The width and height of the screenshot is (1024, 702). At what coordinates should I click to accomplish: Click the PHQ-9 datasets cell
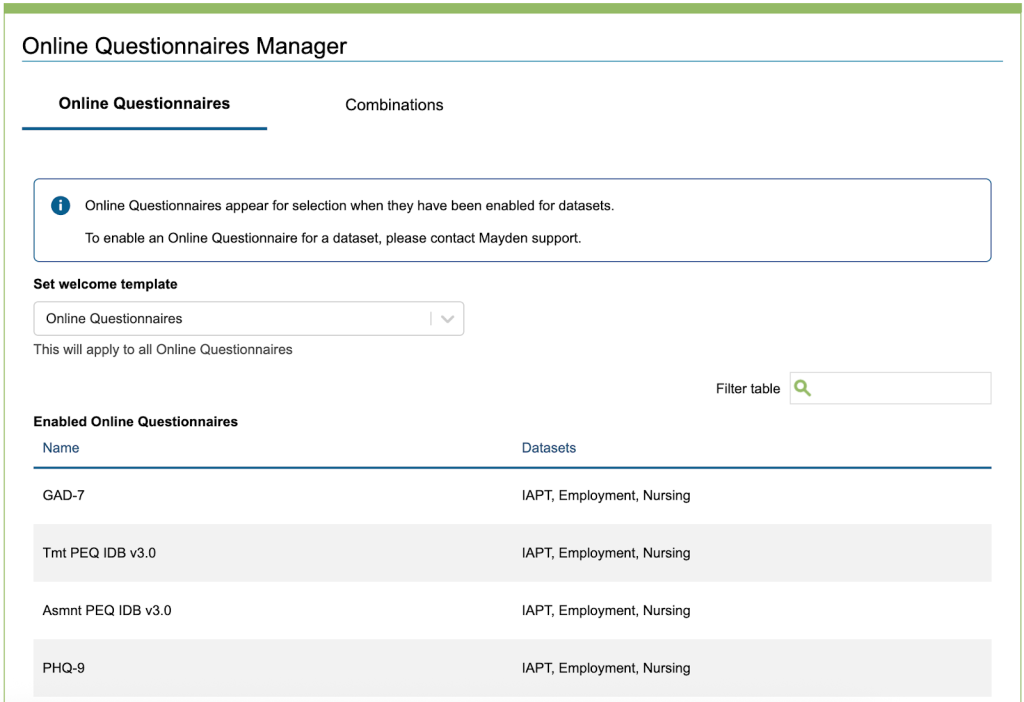point(606,668)
